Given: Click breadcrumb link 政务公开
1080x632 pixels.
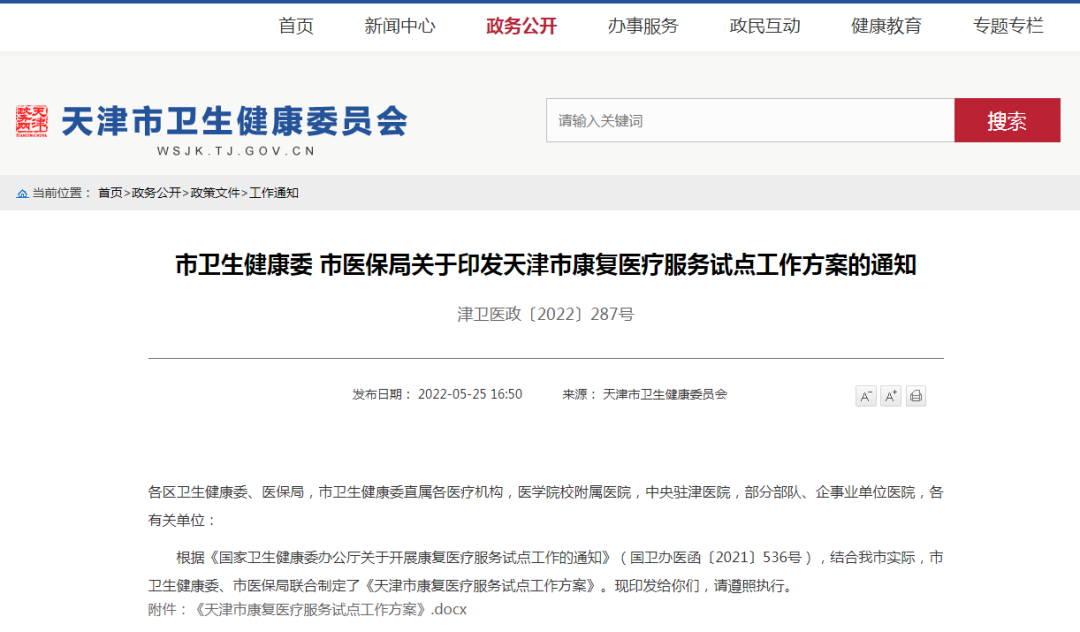Looking at the screenshot, I should 156,193.
